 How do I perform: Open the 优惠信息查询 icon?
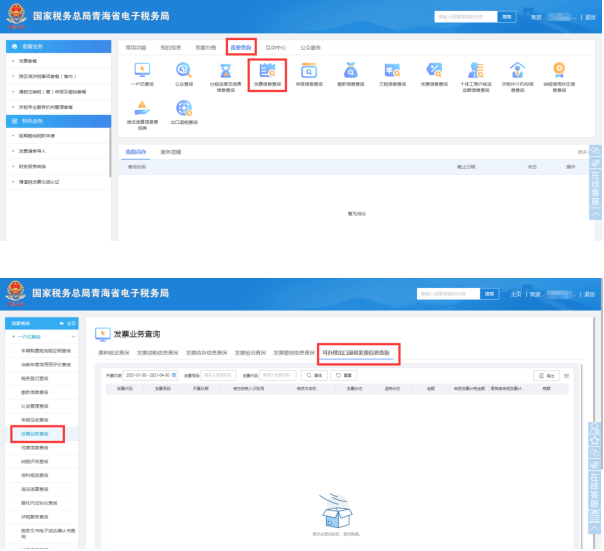pyautogui.click(x=434, y=72)
